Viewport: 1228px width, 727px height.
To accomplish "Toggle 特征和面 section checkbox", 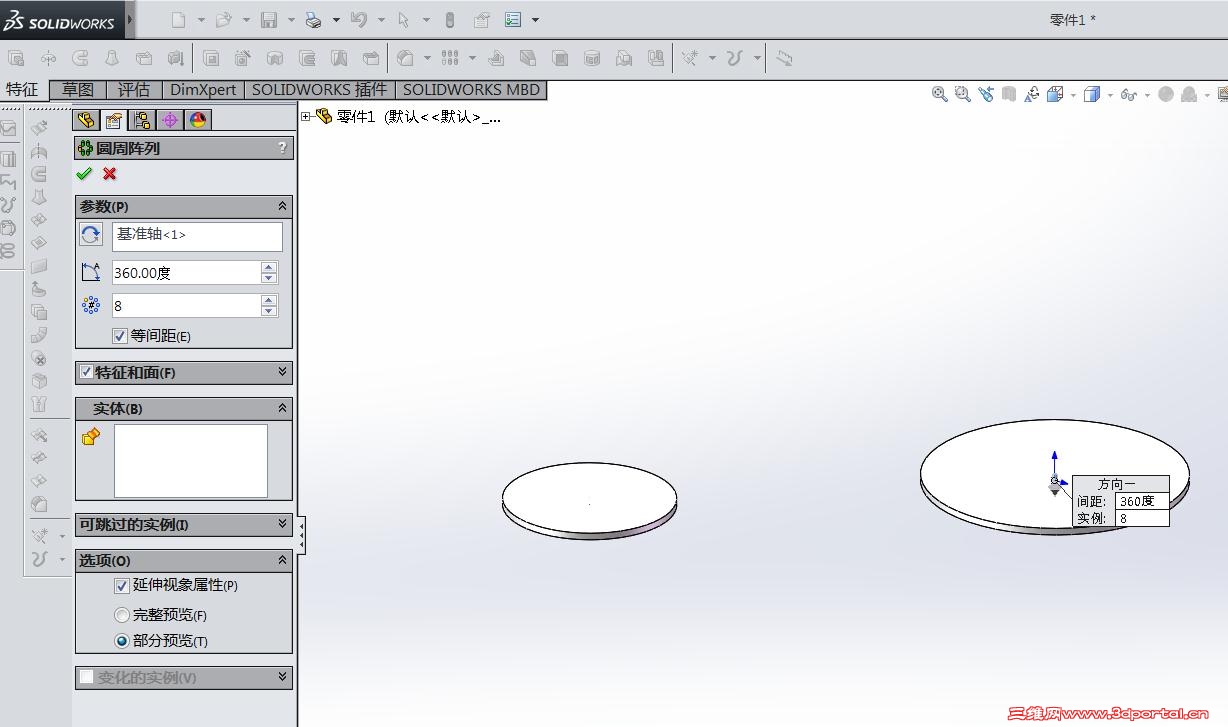I will point(86,372).
